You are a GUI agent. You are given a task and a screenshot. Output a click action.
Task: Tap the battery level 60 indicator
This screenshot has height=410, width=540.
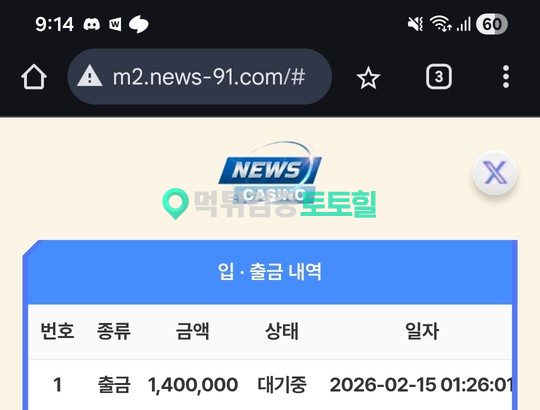coord(491,24)
